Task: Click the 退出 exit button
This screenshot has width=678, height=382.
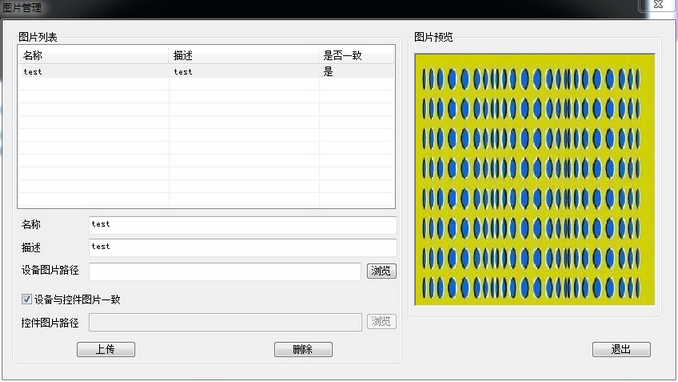Action: (x=621, y=350)
